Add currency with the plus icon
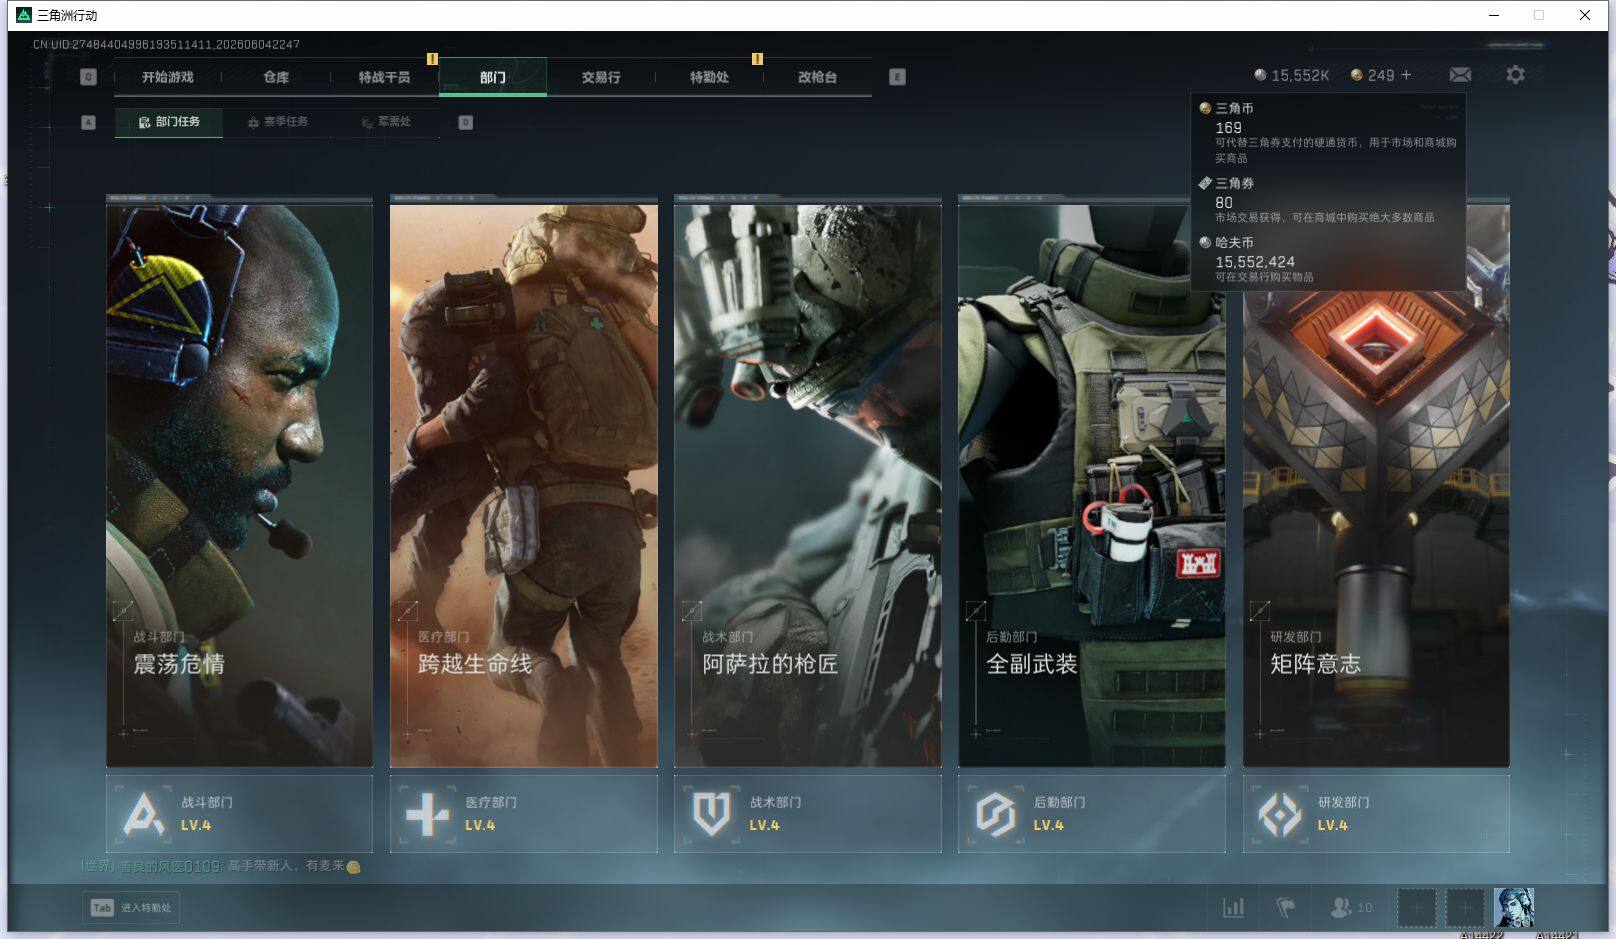This screenshot has width=1616, height=939. (1406, 75)
